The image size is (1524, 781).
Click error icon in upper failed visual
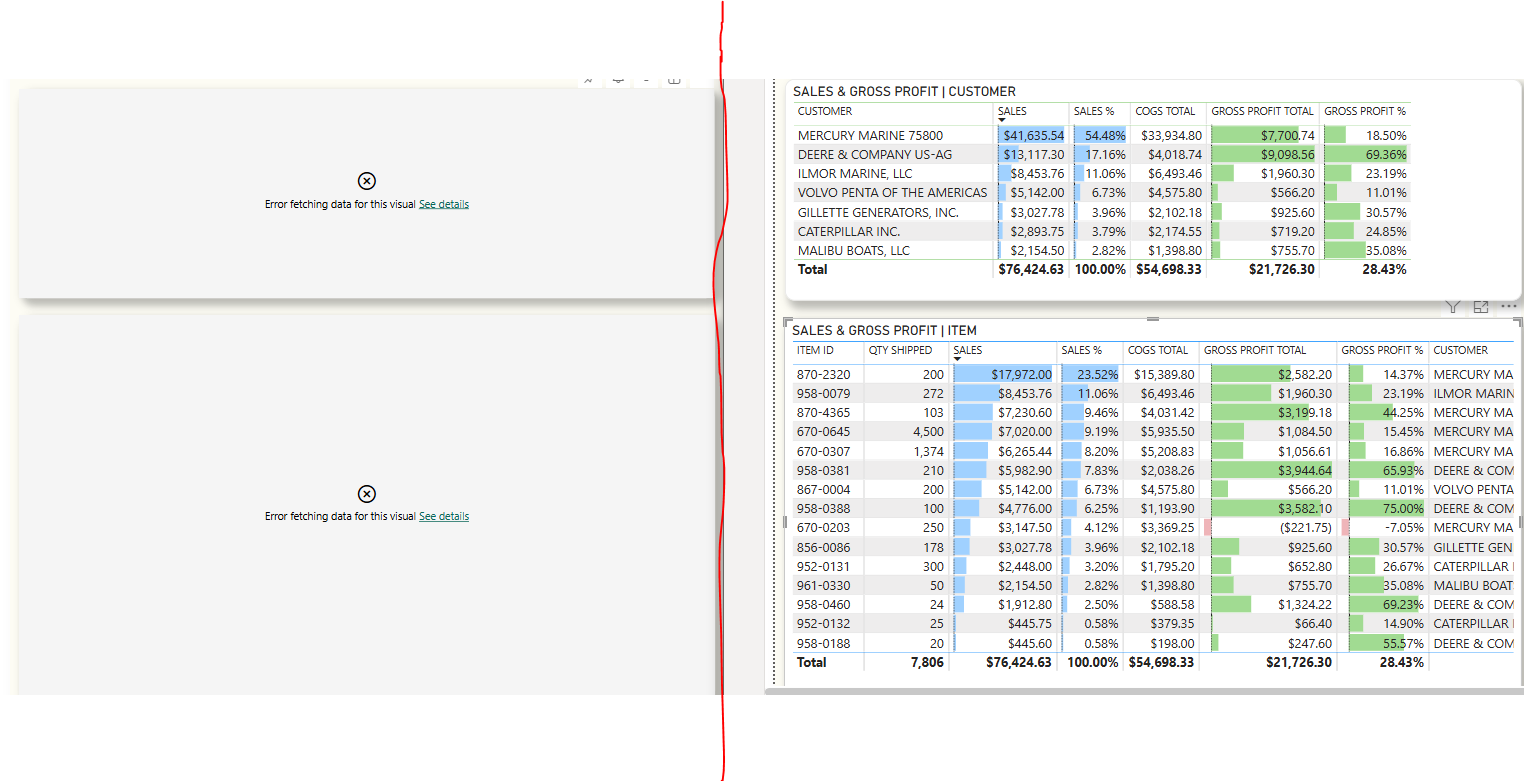point(366,181)
